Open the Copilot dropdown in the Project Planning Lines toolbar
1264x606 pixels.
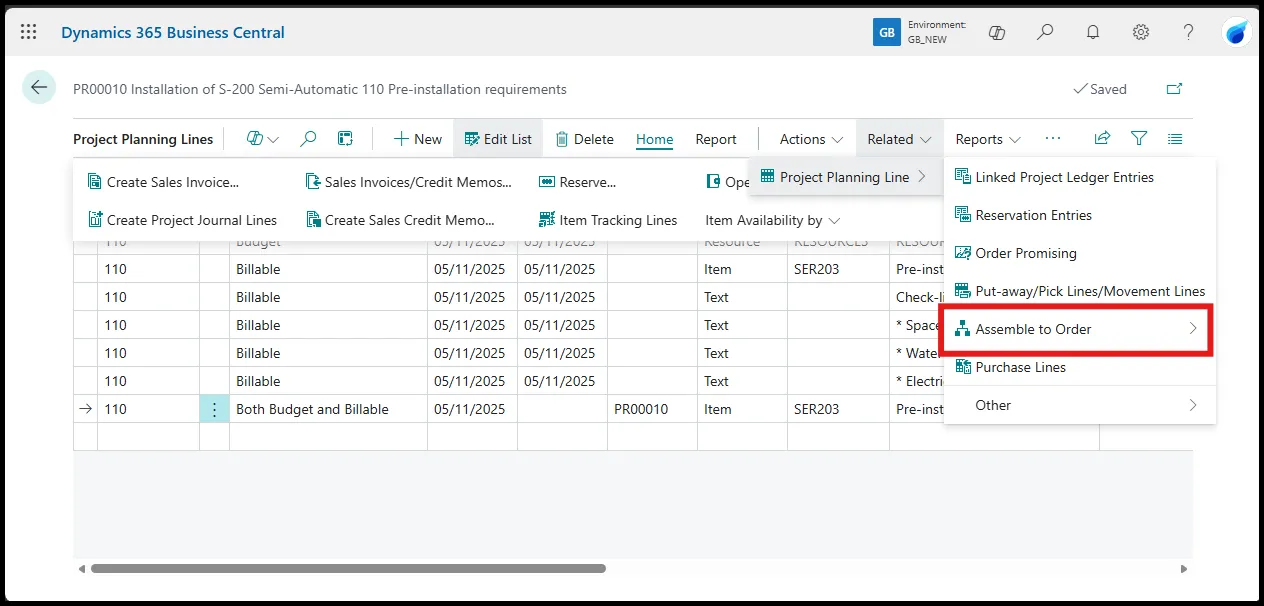(262, 139)
